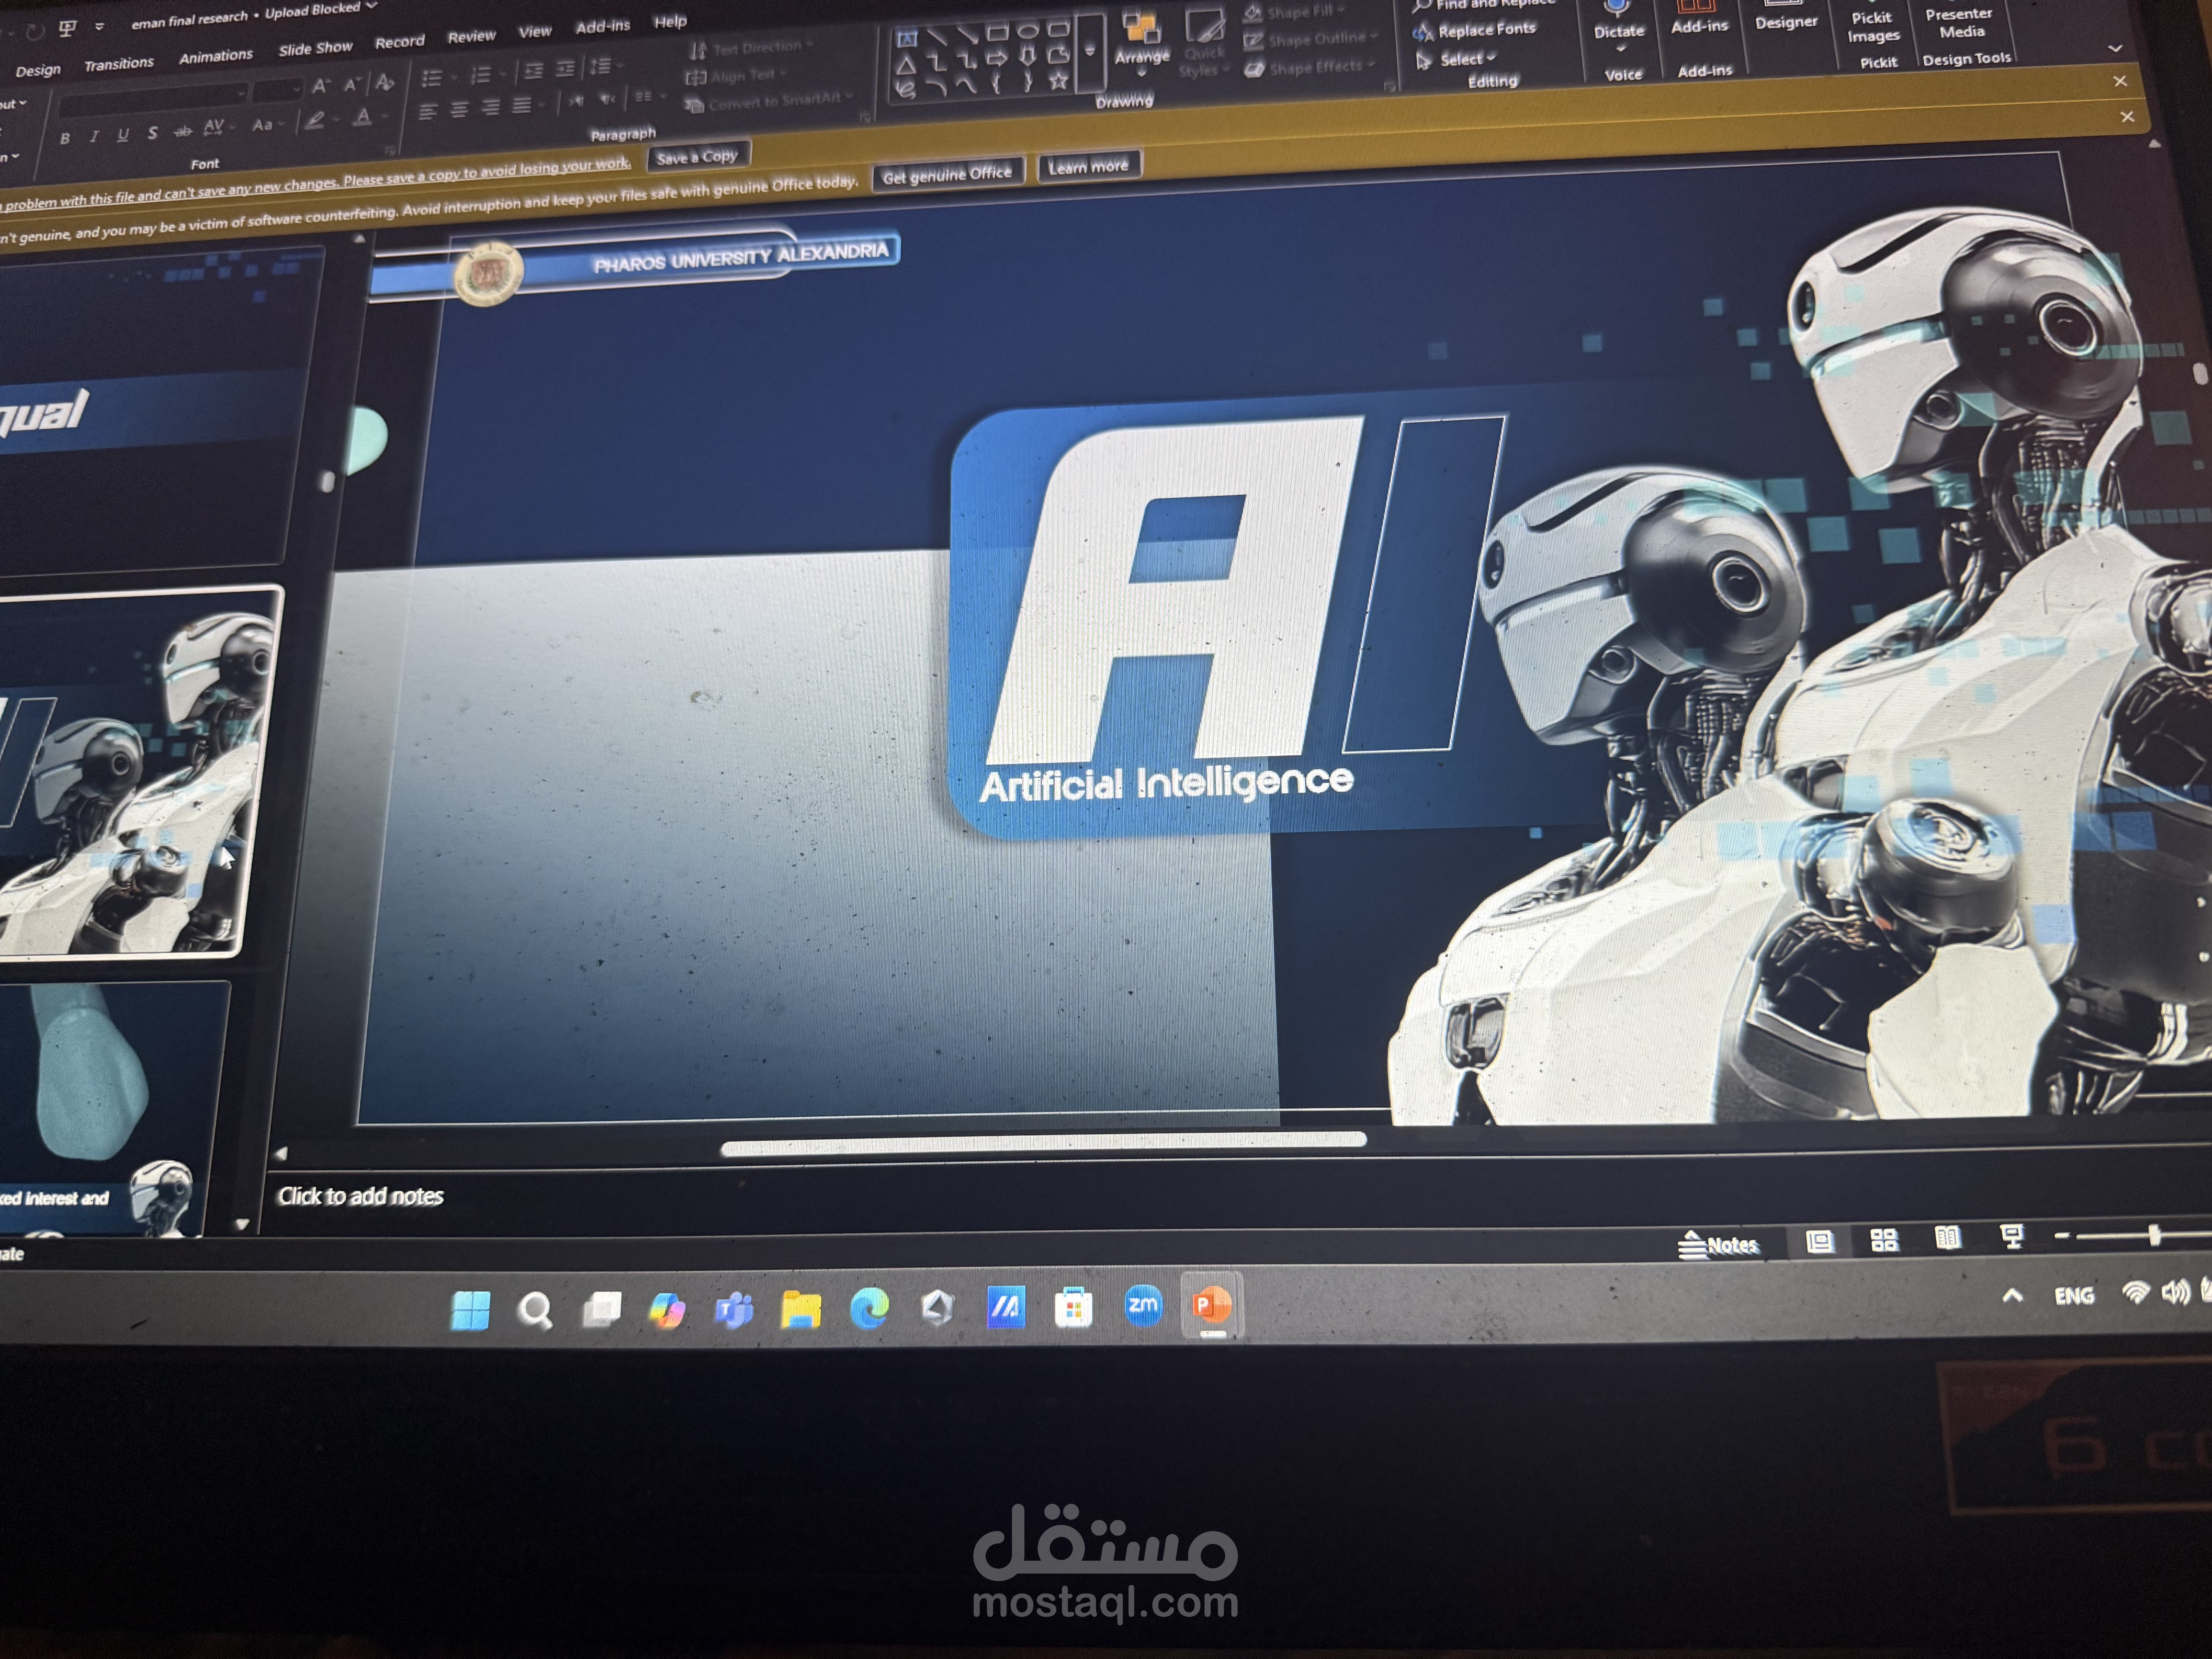
Task: Click text highlight color pen icon
Action: tap(315, 121)
